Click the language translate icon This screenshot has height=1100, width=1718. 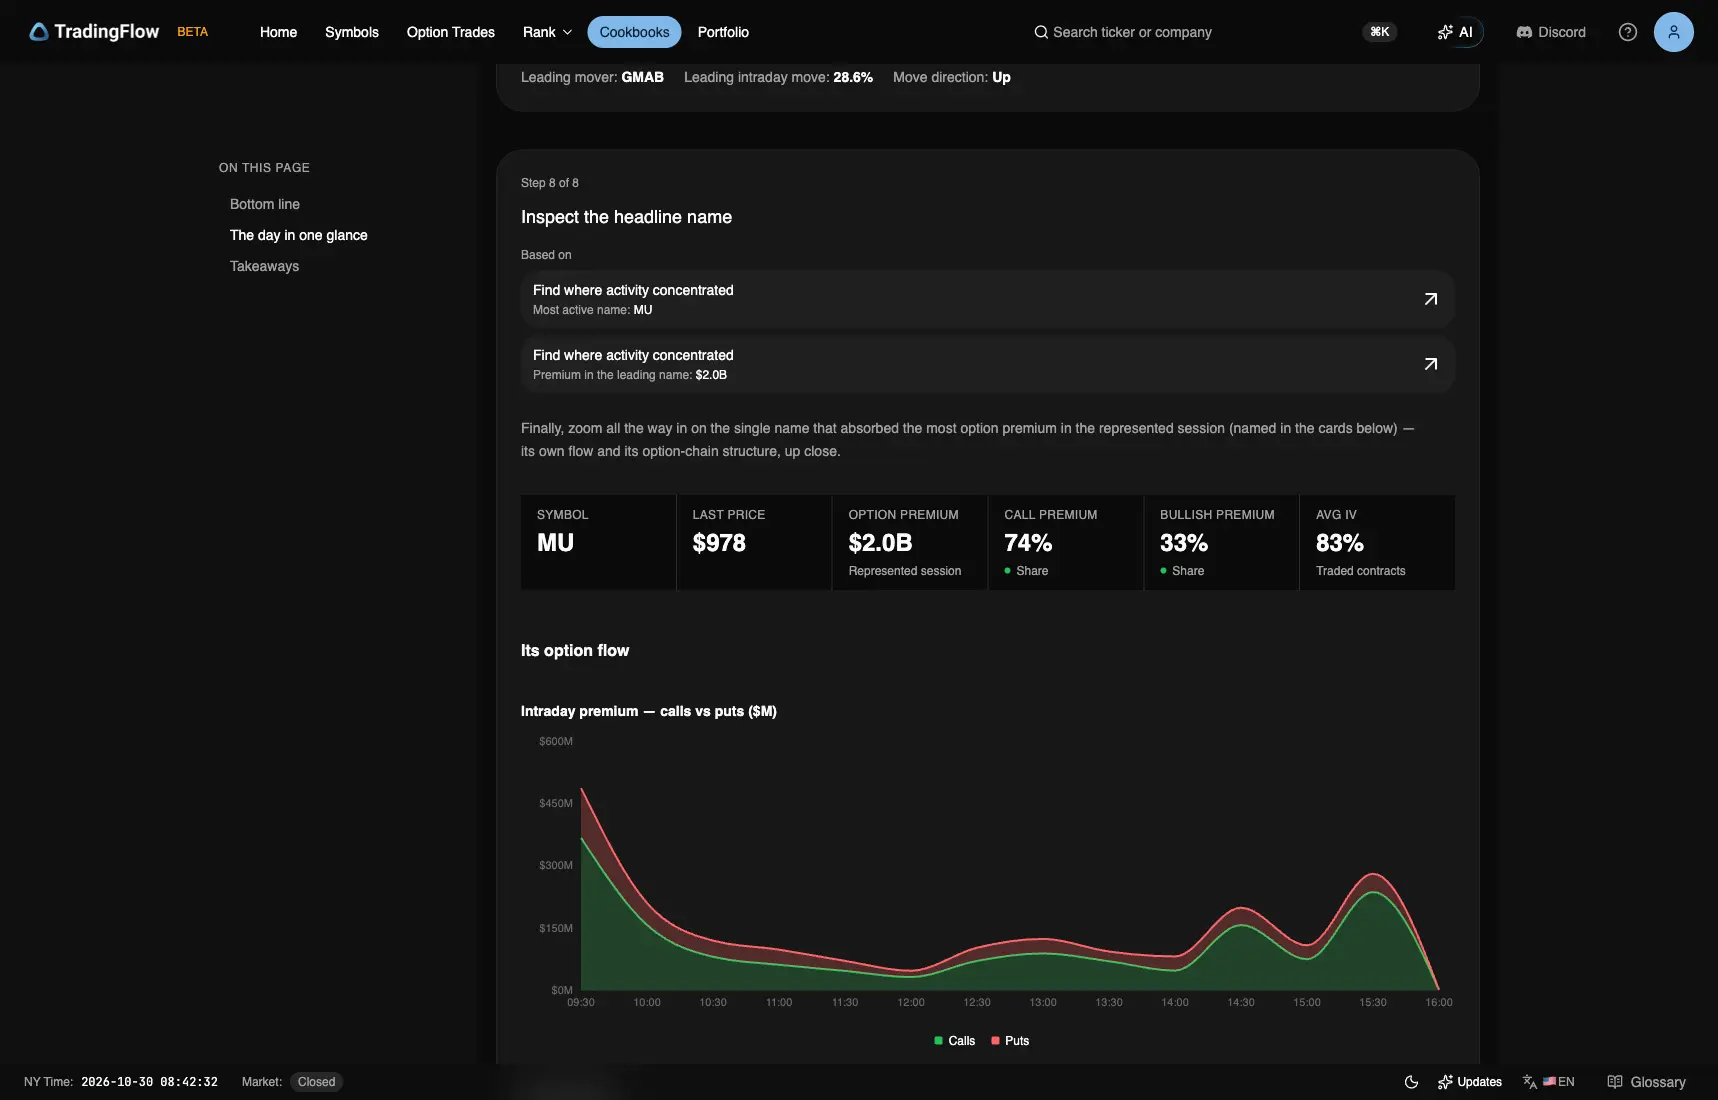1530,1082
